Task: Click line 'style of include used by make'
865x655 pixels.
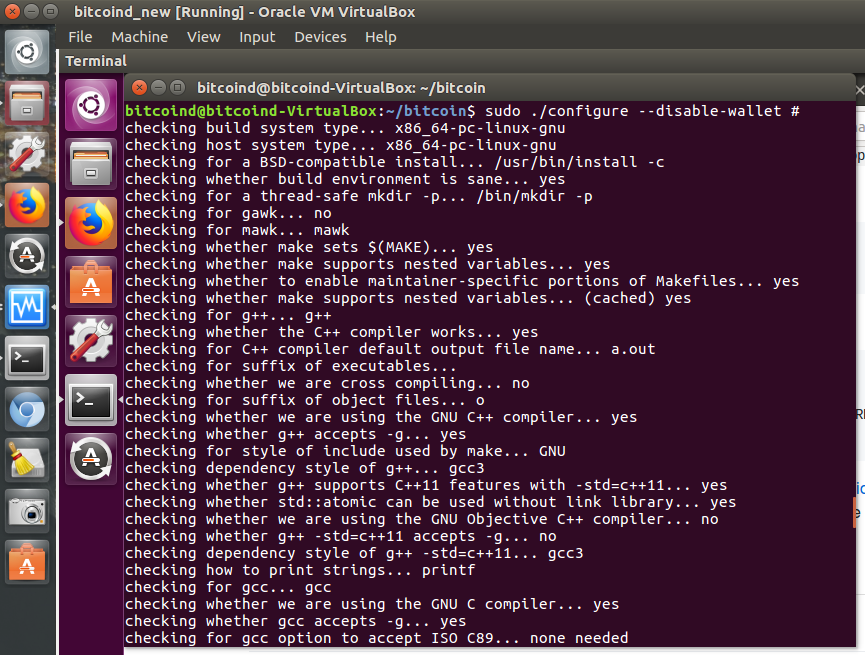Action: pos(345,451)
